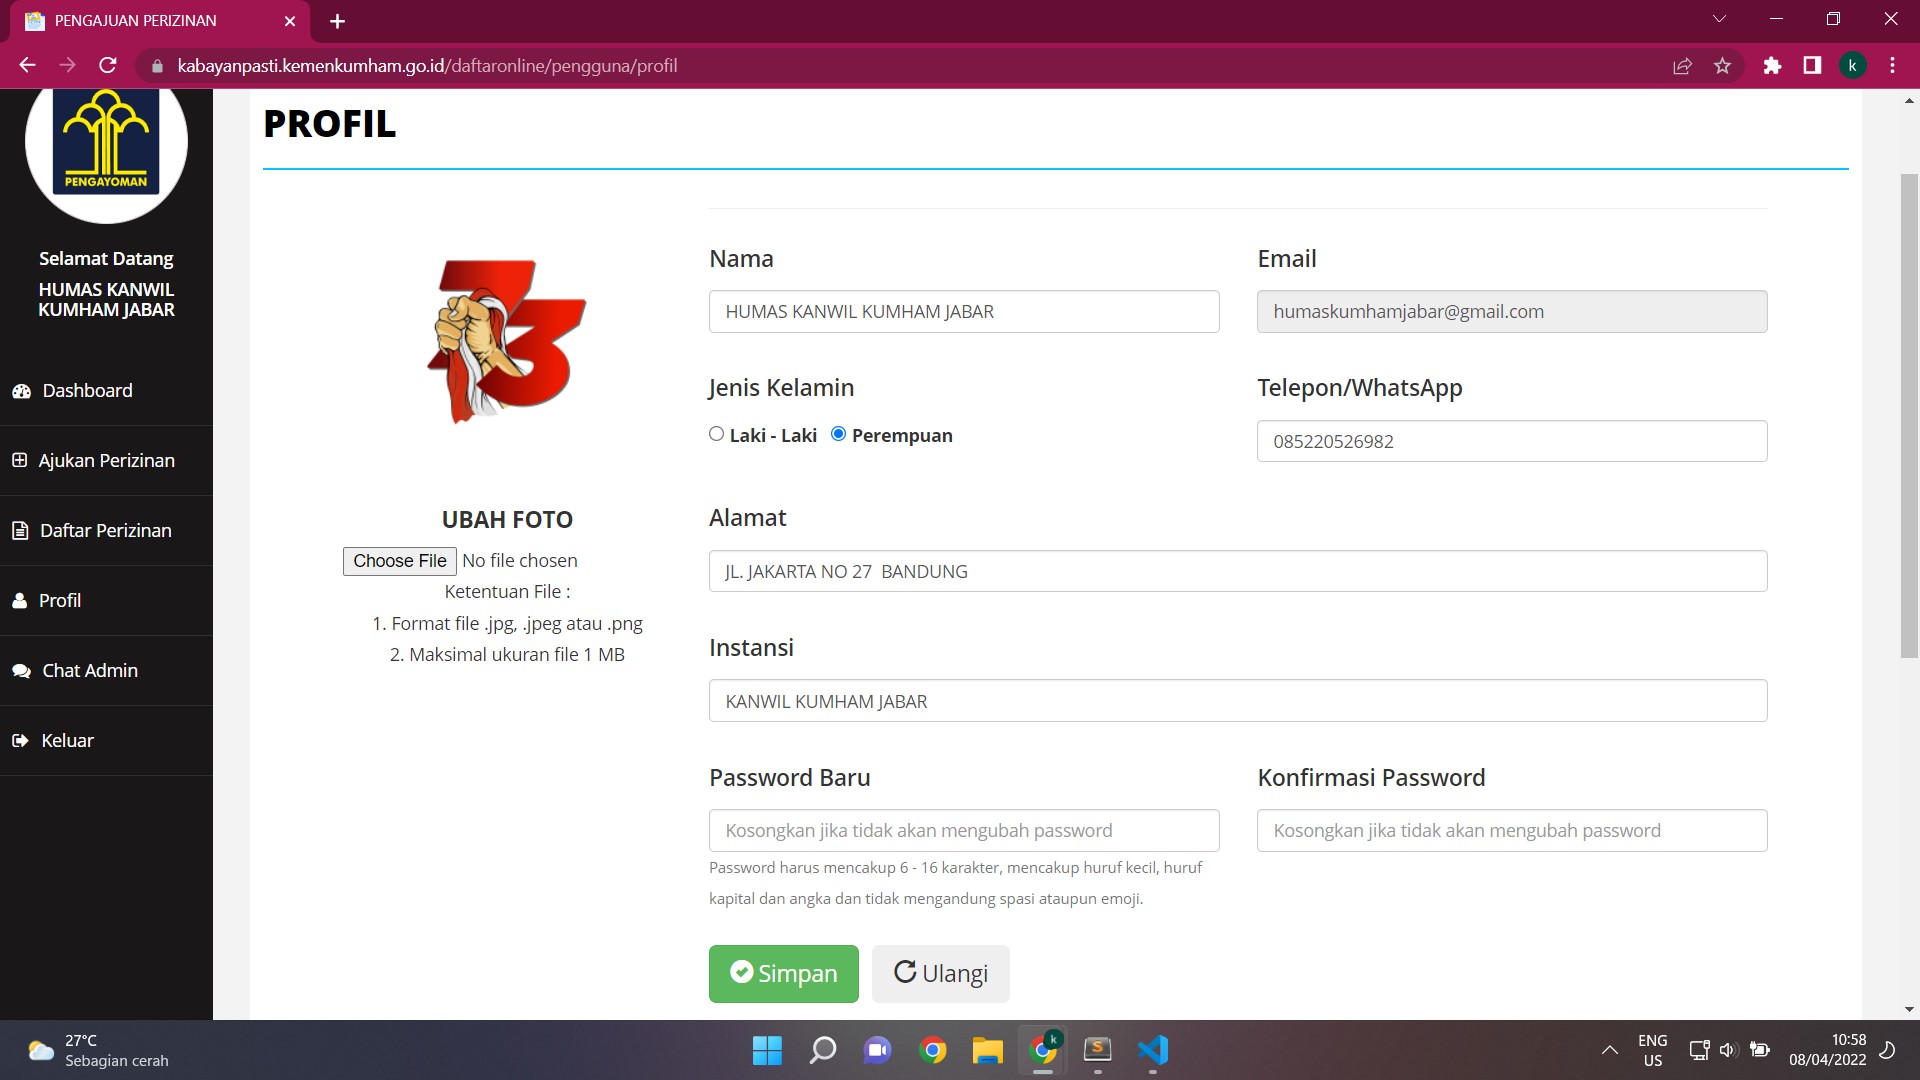Viewport: 1920px width, 1080px height.
Task: Click the Nama input field
Action: 964,312
